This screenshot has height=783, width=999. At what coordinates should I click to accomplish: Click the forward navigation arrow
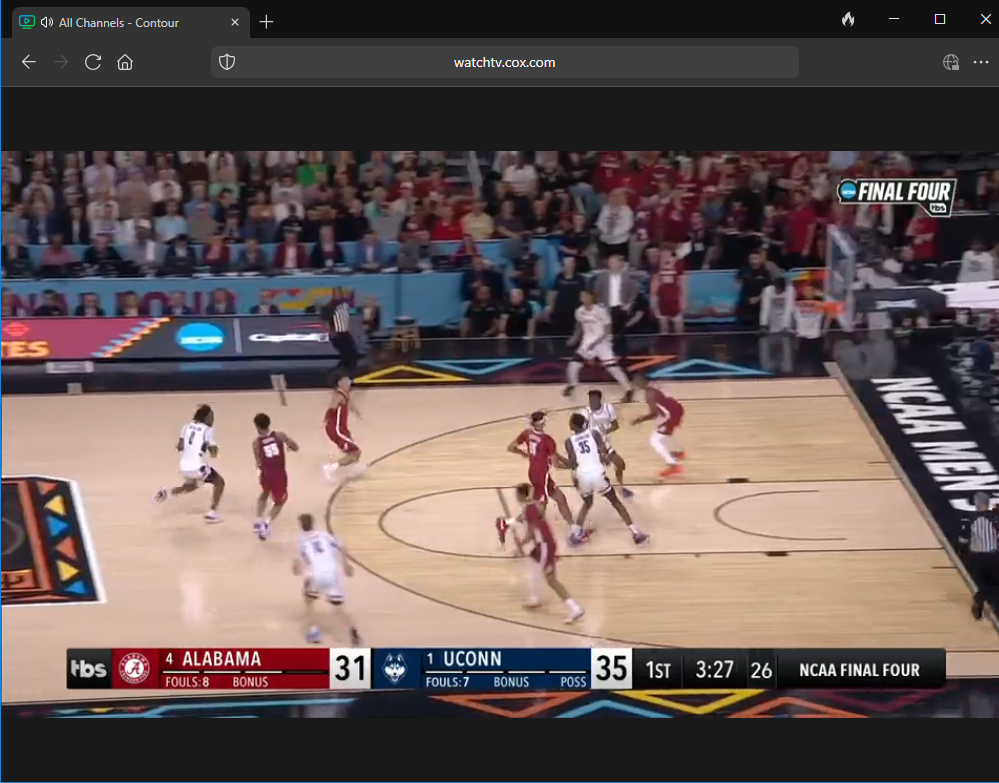(61, 62)
